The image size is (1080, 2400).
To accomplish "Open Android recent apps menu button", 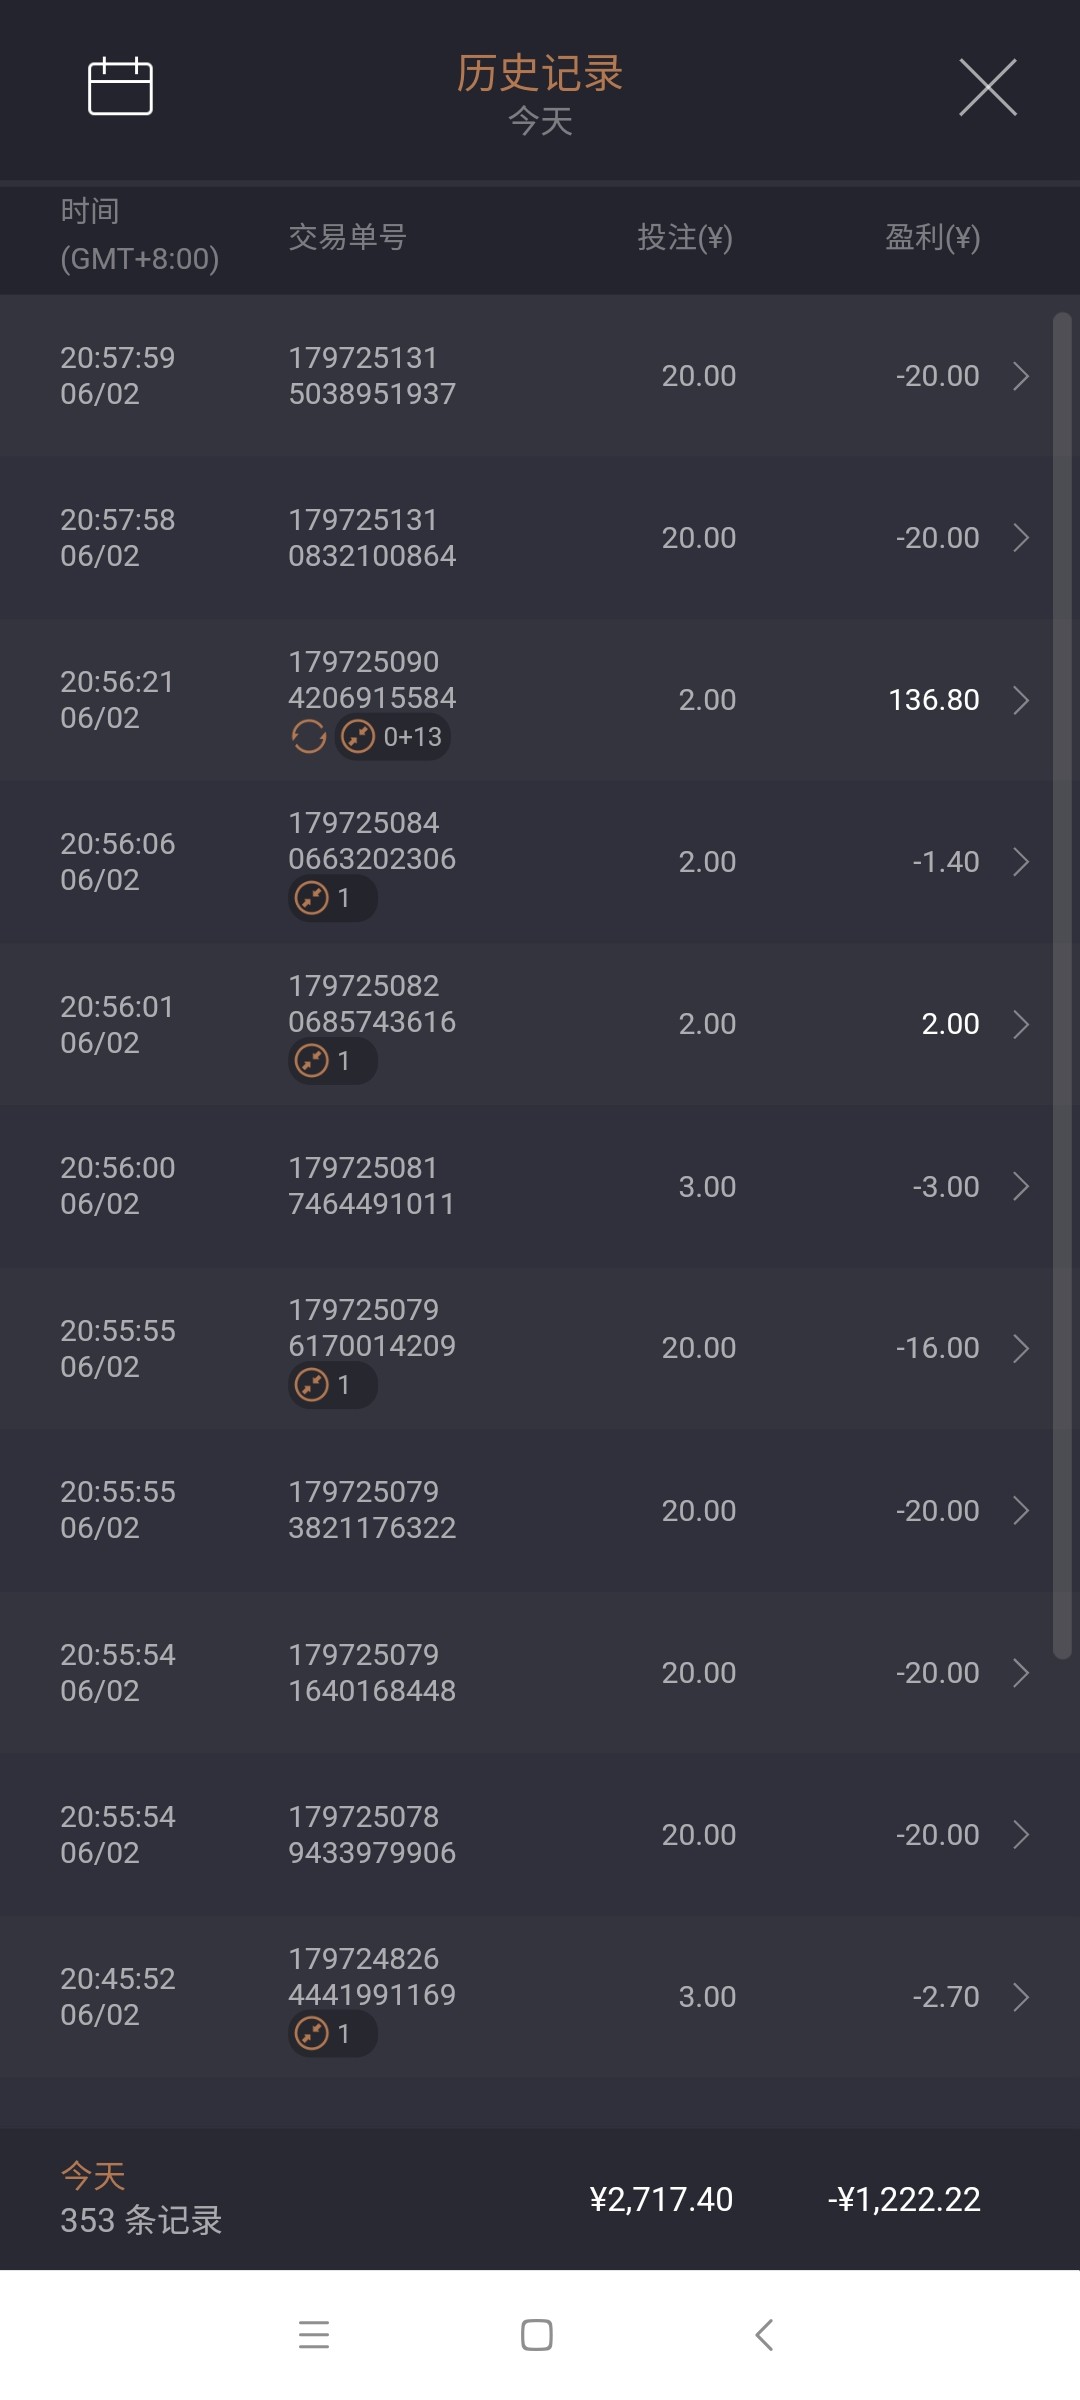I will [314, 2335].
